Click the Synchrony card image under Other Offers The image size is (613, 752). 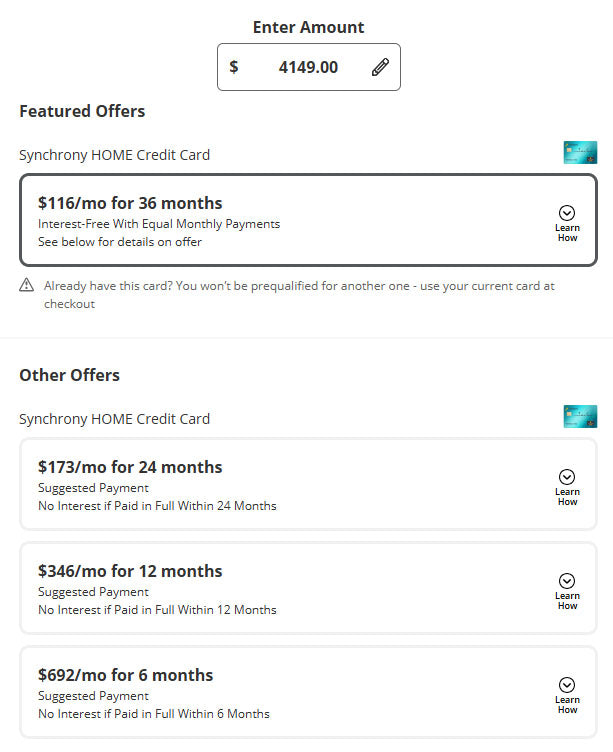click(580, 417)
